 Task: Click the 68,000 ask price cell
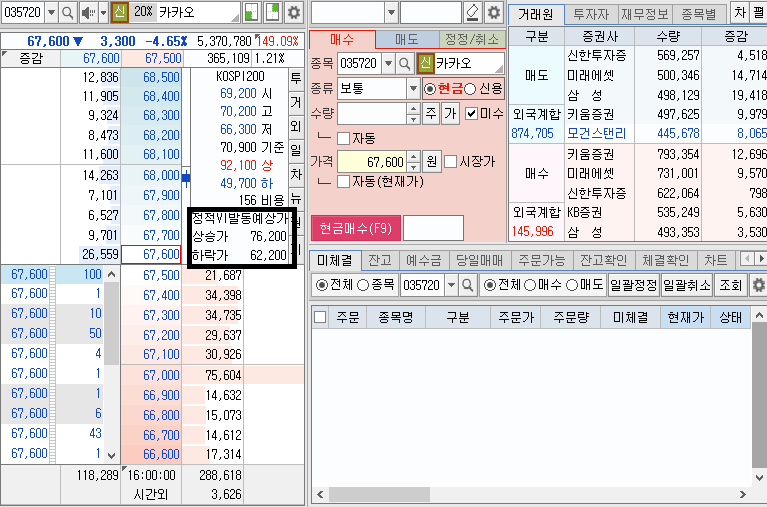151,175
